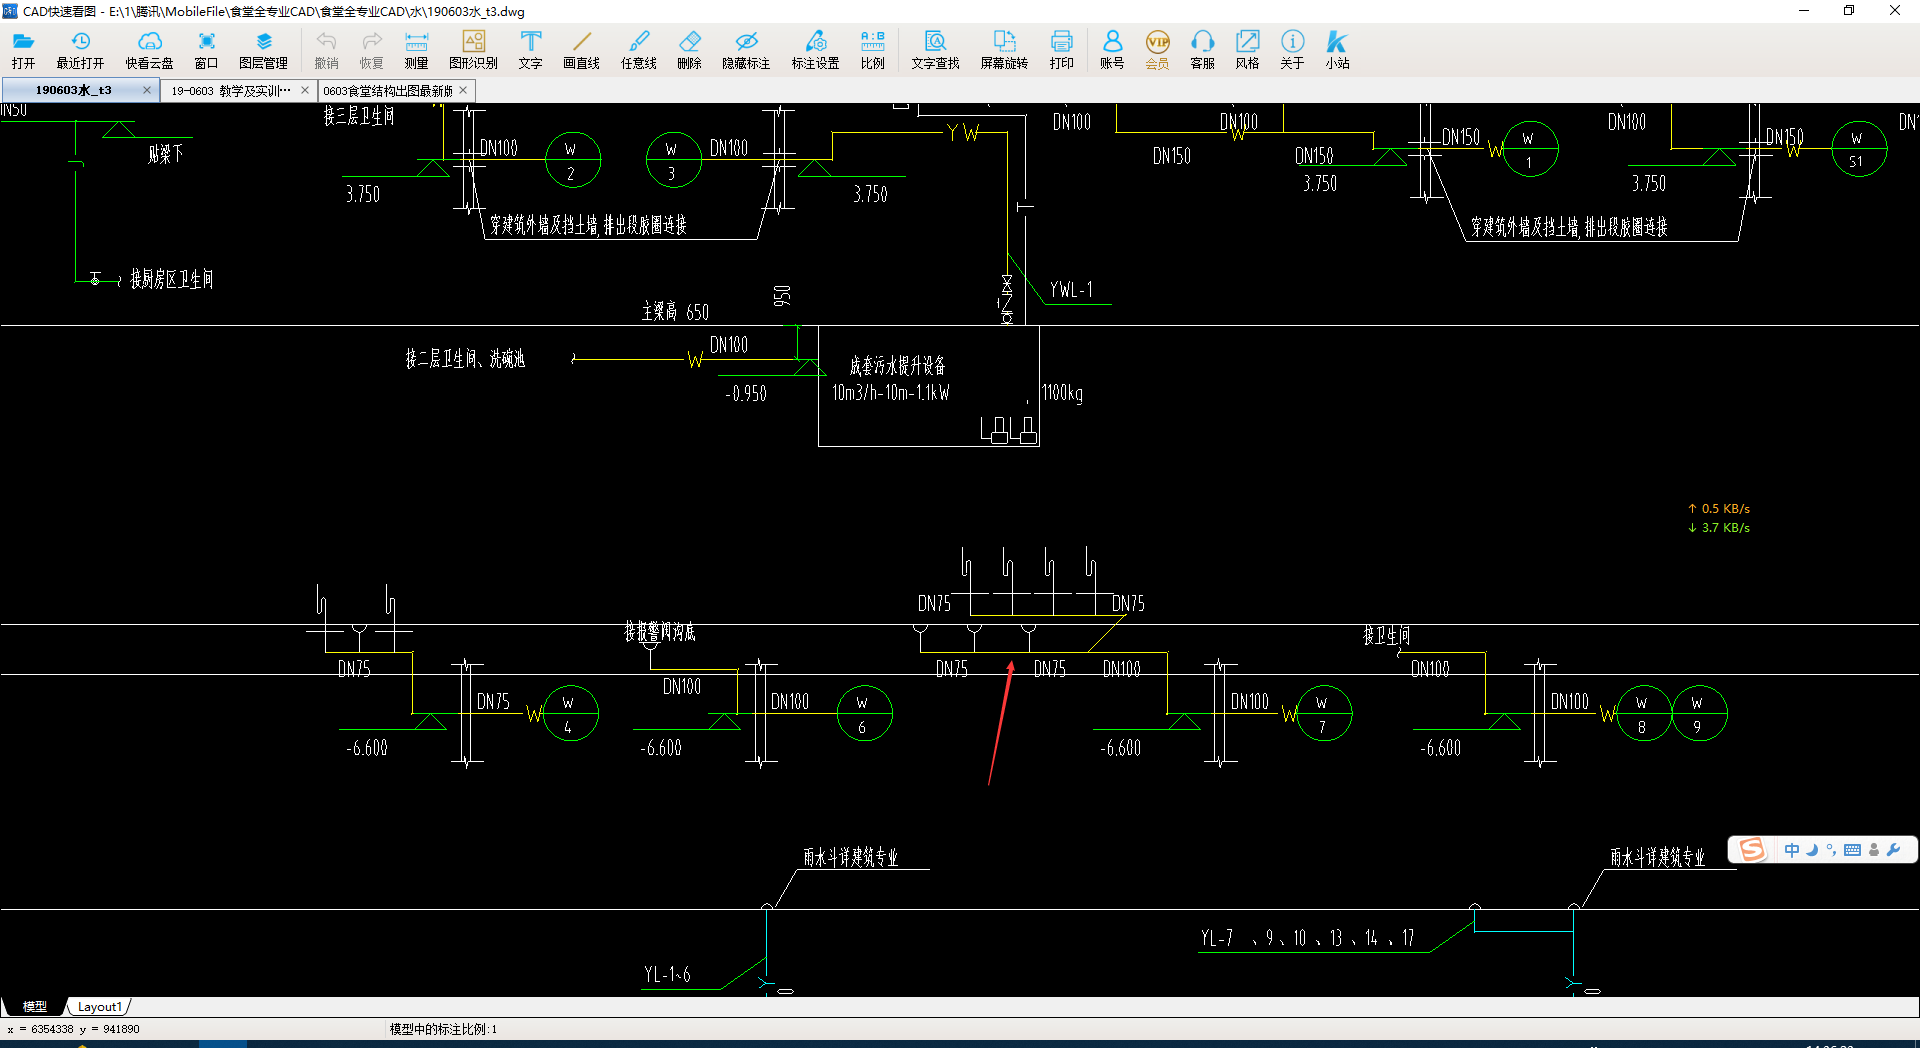1920x1048 pixels.
Task: Click the 1100kg weight label
Action: pos(1062,393)
